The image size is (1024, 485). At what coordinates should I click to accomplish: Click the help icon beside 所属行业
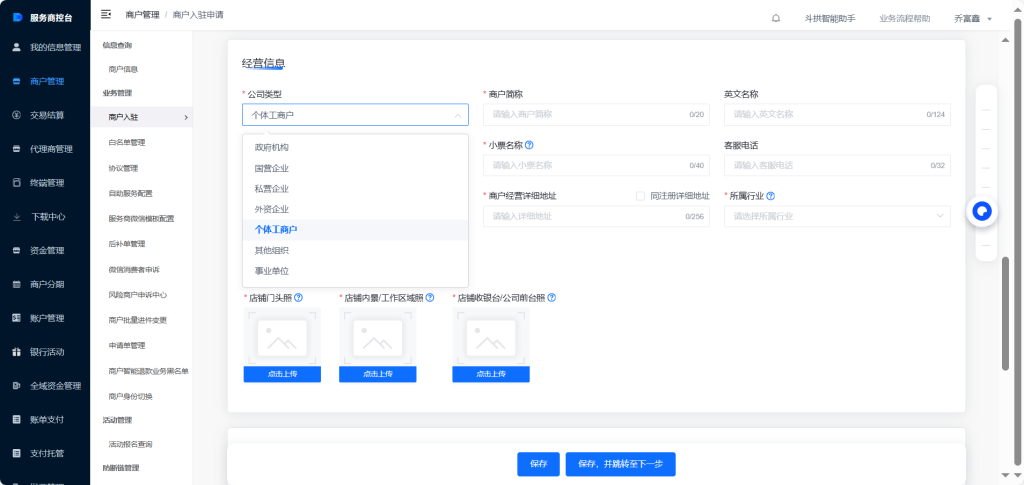pyautogui.click(x=771, y=196)
